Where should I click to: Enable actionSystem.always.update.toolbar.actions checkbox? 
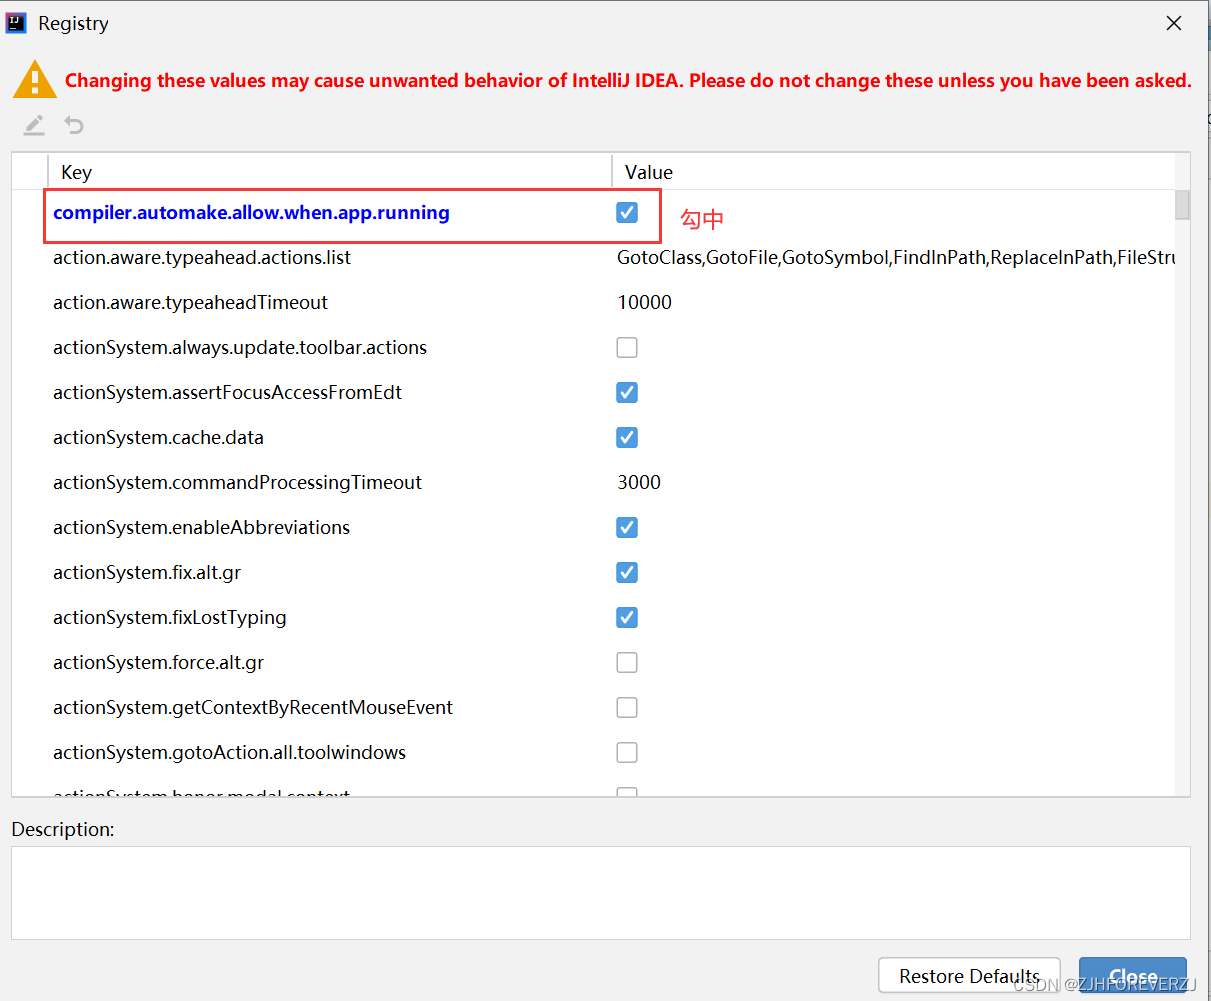[627, 348]
